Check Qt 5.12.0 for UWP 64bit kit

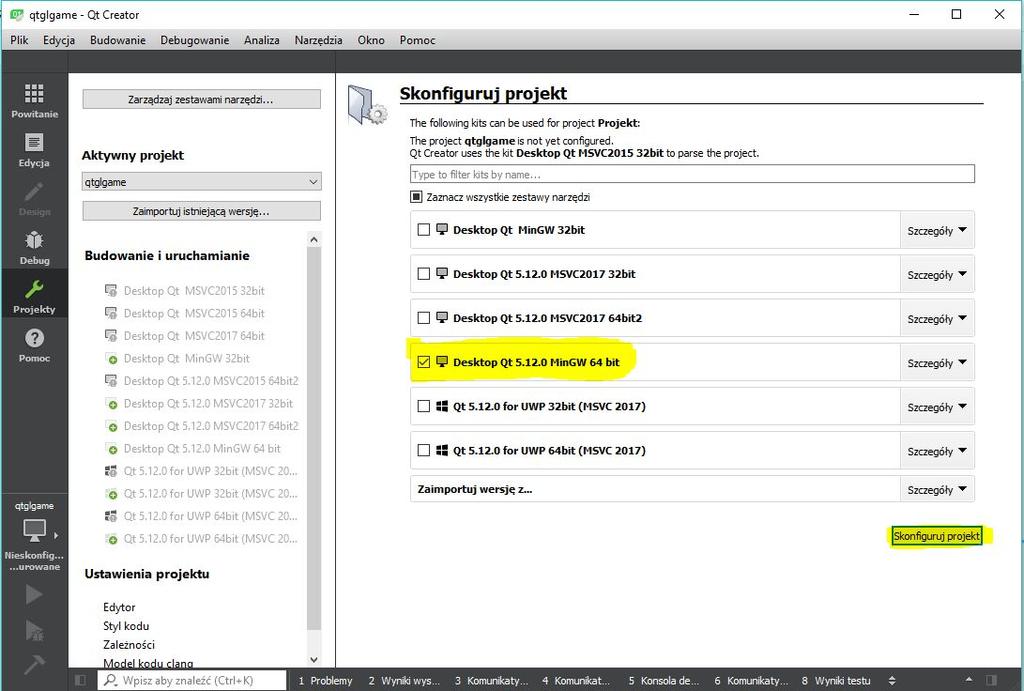(x=424, y=450)
